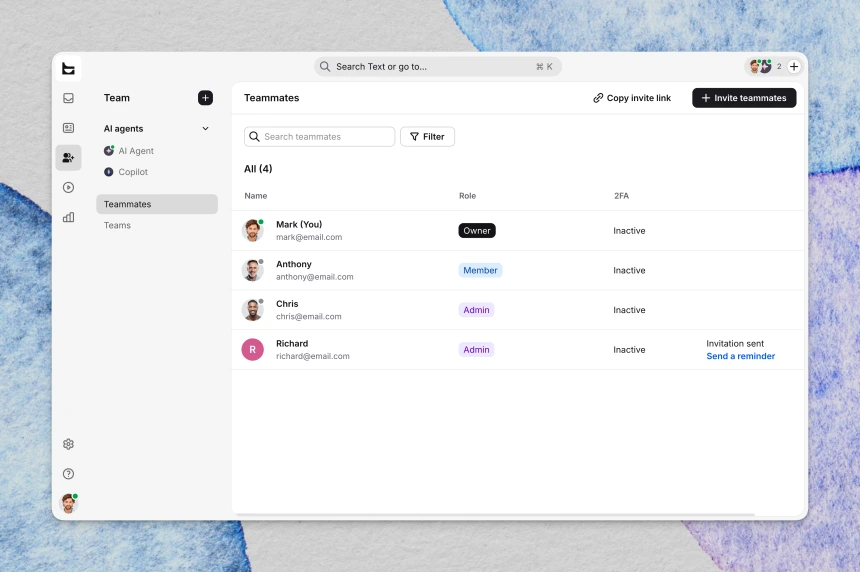860x572 pixels.
Task: Click the Richard name
Action: click(292, 343)
